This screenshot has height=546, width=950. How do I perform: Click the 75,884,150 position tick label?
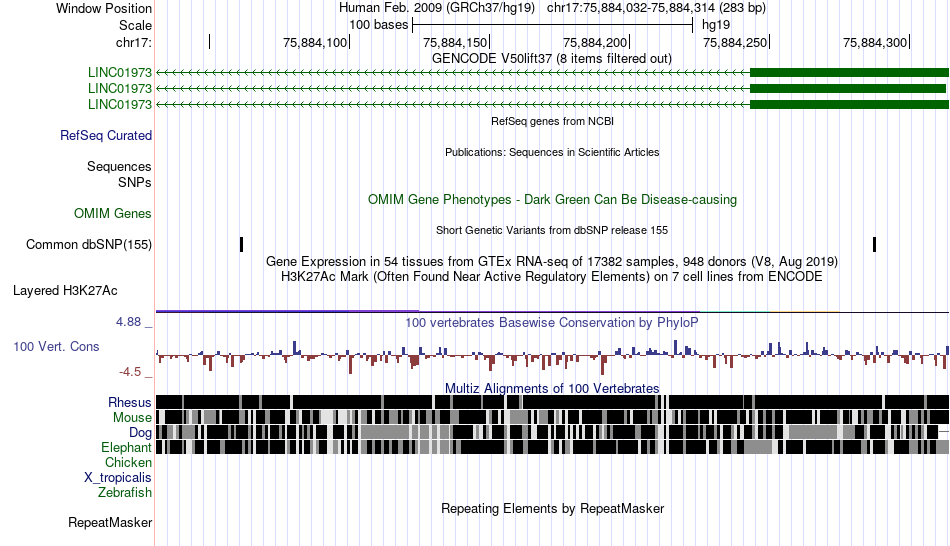pyautogui.click(x=455, y=42)
